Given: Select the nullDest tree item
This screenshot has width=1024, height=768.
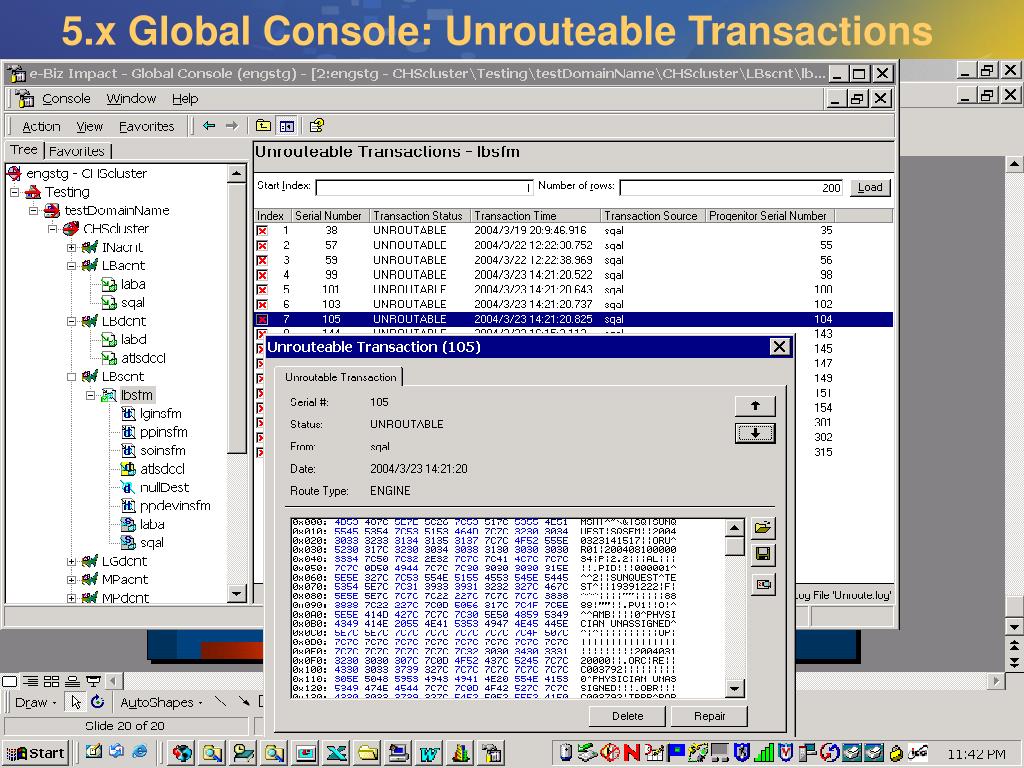Looking at the screenshot, I should tap(164, 487).
